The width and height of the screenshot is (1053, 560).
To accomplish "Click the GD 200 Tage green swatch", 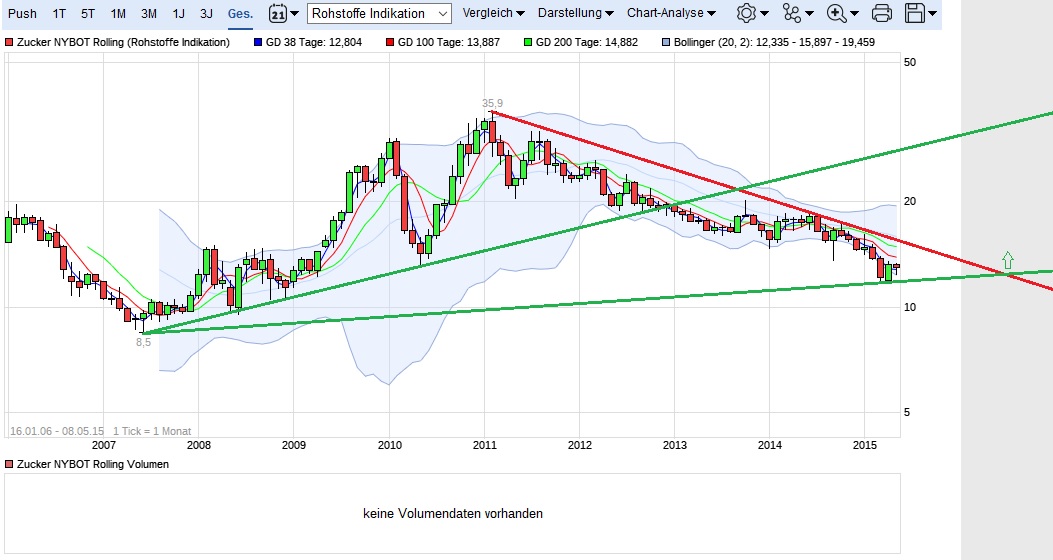I will coord(528,42).
